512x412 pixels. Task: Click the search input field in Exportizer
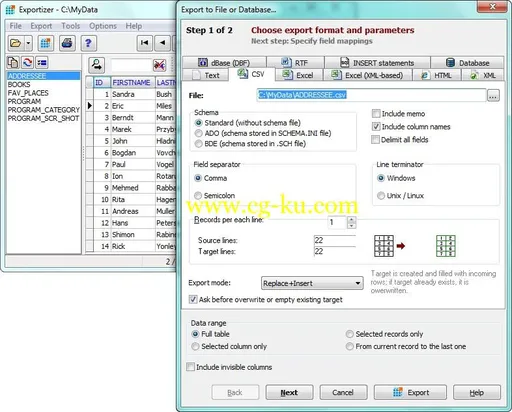tap(131, 65)
